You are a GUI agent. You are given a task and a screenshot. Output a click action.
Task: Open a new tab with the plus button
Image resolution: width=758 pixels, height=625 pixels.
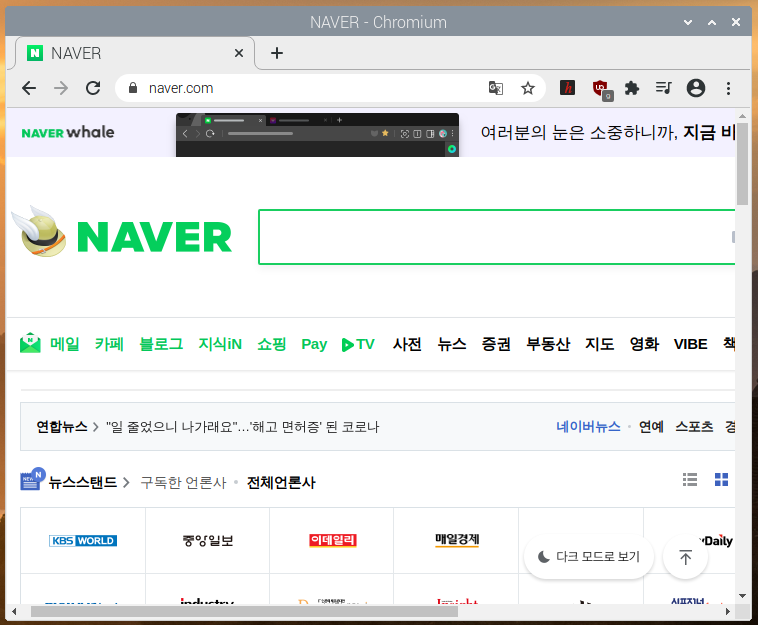click(277, 53)
